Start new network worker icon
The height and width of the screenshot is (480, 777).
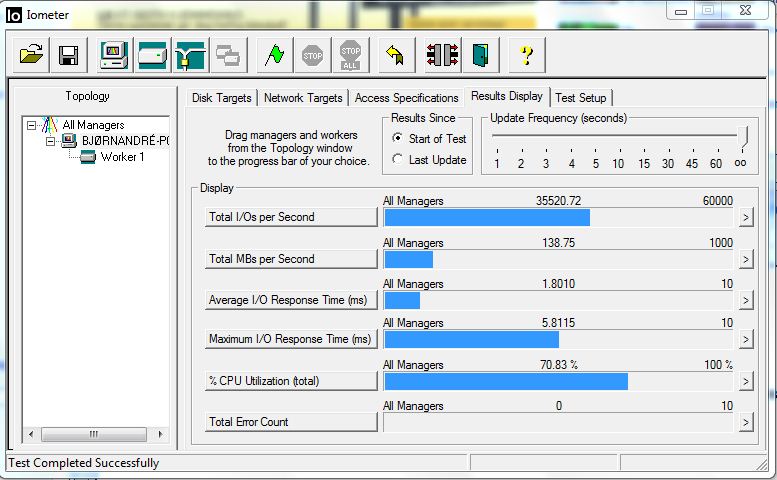[190, 54]
